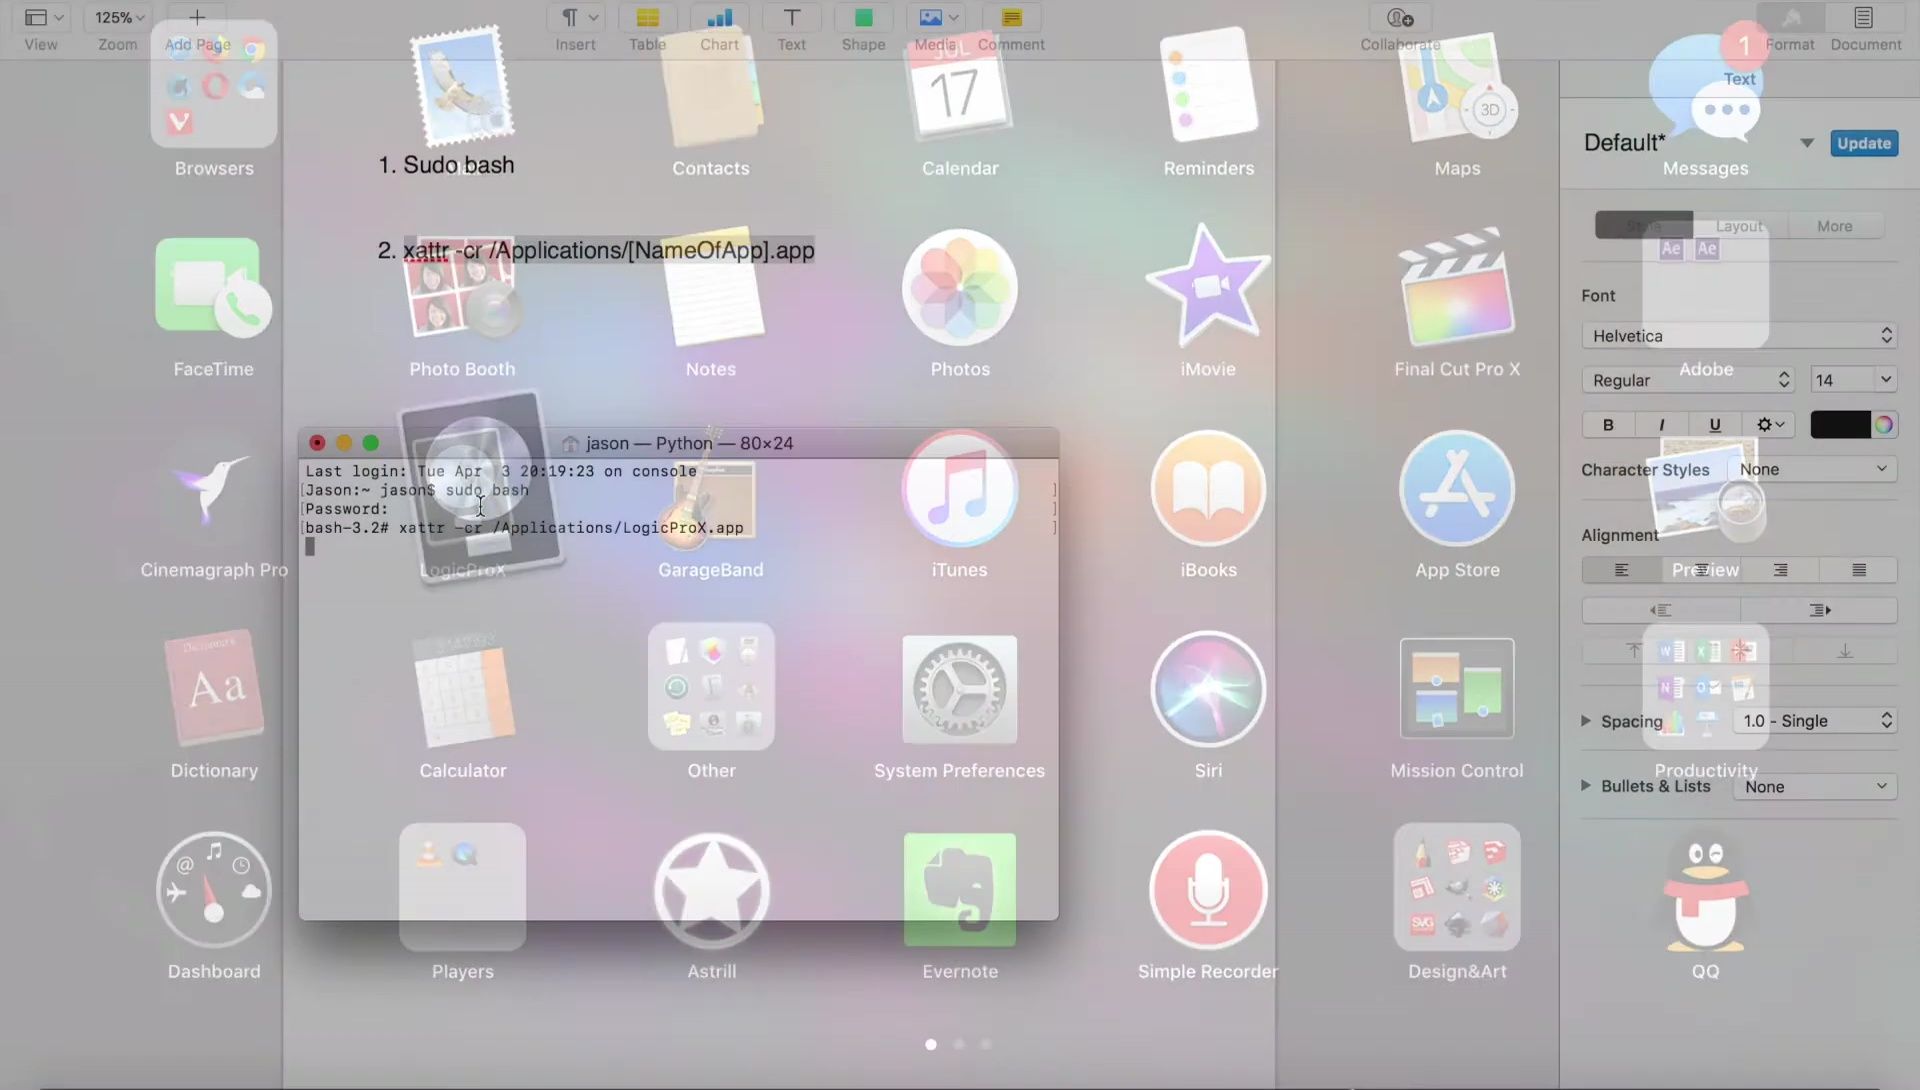Decrease indent level button
1920x1090 pixels.
1661,610
